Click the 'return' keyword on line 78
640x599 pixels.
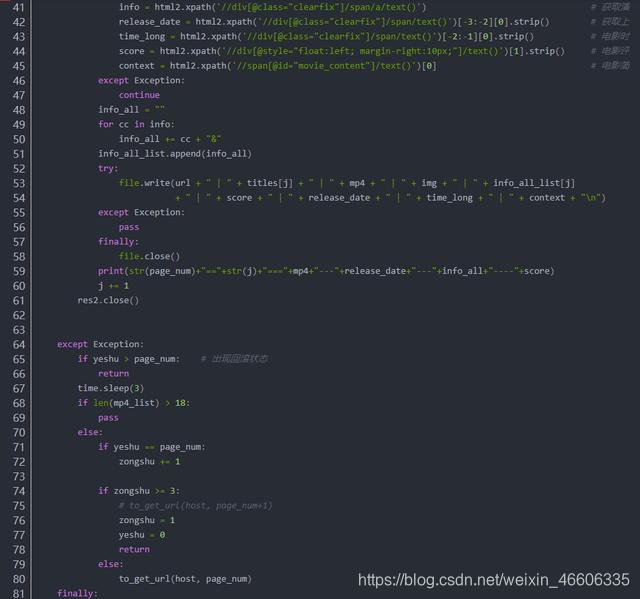coord(134,550)
